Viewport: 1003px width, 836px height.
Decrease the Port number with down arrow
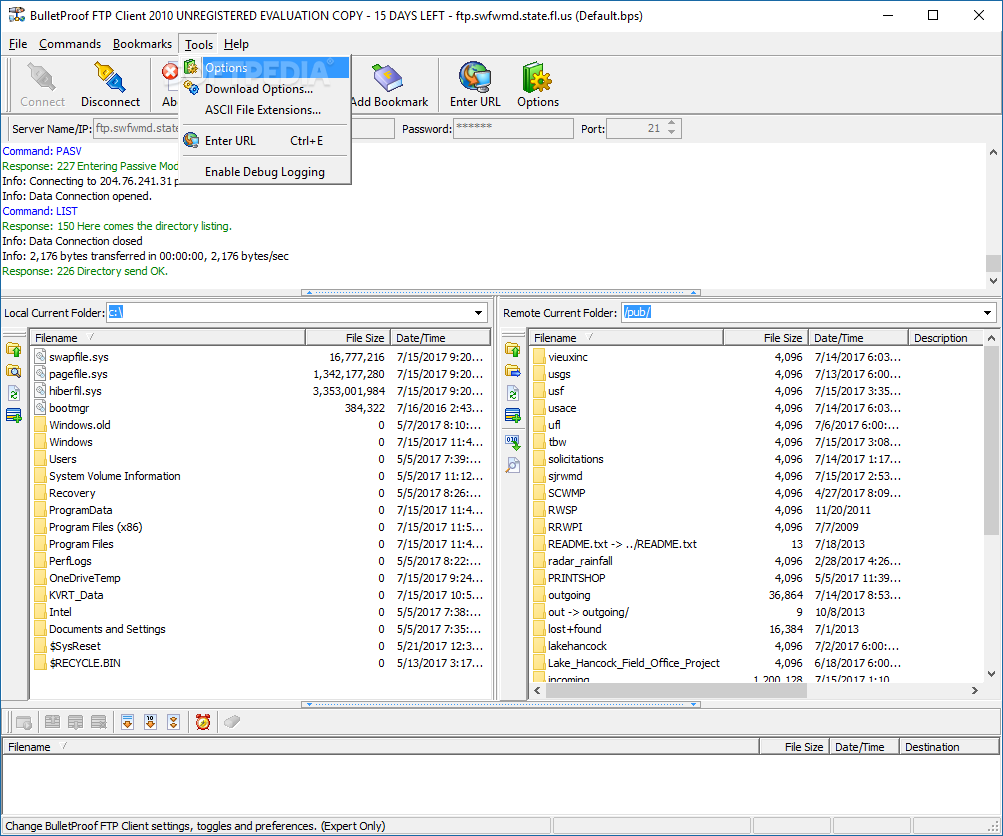[672, 132]
